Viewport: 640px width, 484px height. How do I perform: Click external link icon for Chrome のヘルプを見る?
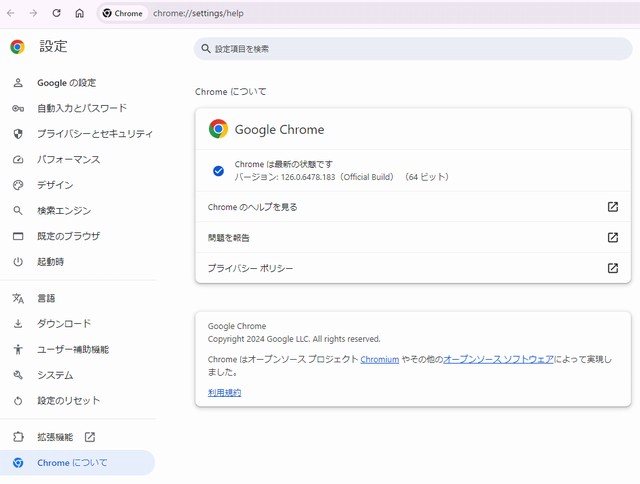pos(613,207)
